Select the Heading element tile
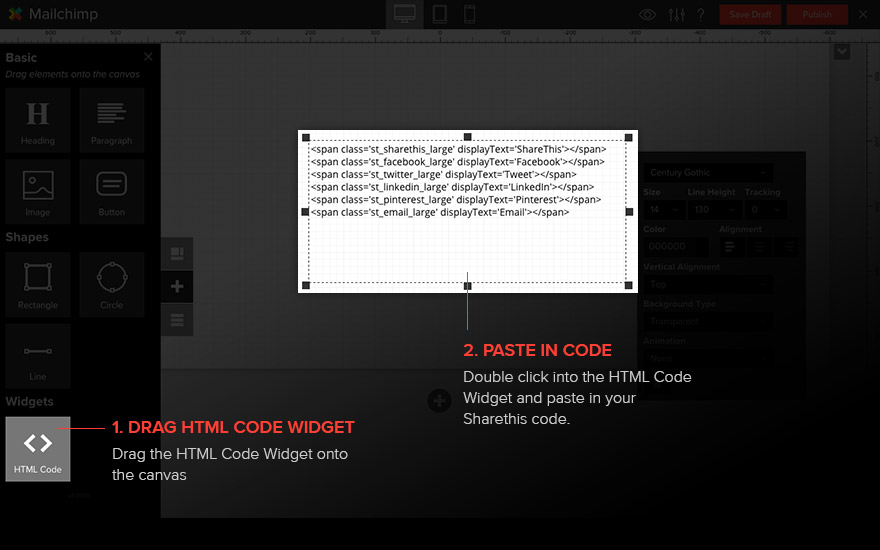The width and height of the screenshot is (880, 550). pos(38,120)
